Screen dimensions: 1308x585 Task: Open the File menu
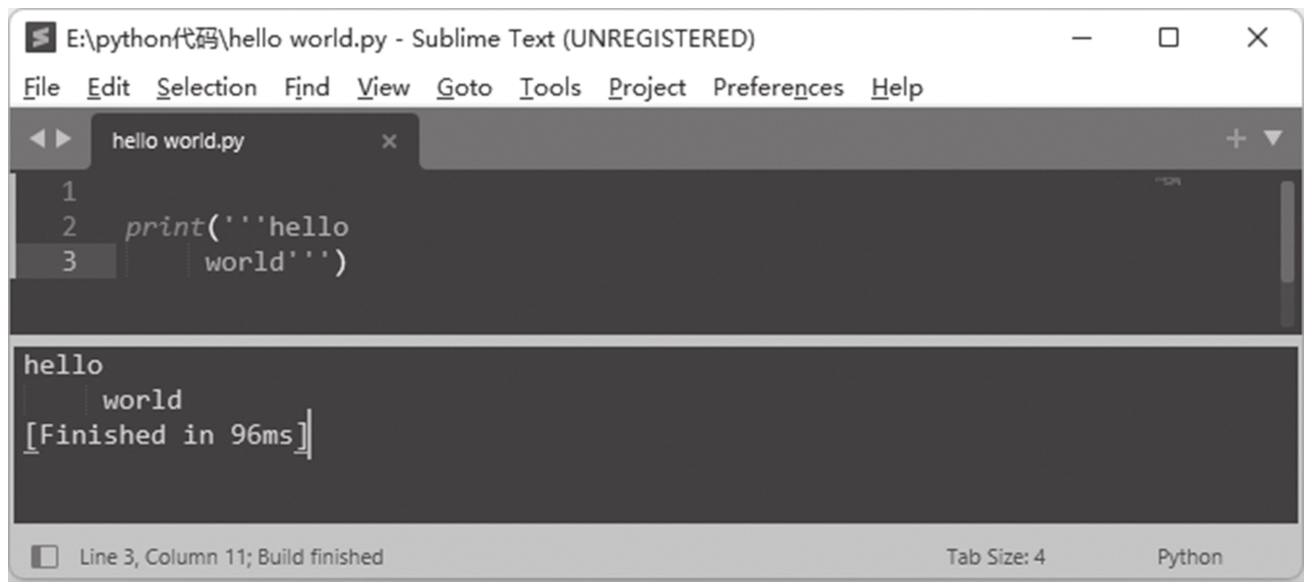coord(41,88)
